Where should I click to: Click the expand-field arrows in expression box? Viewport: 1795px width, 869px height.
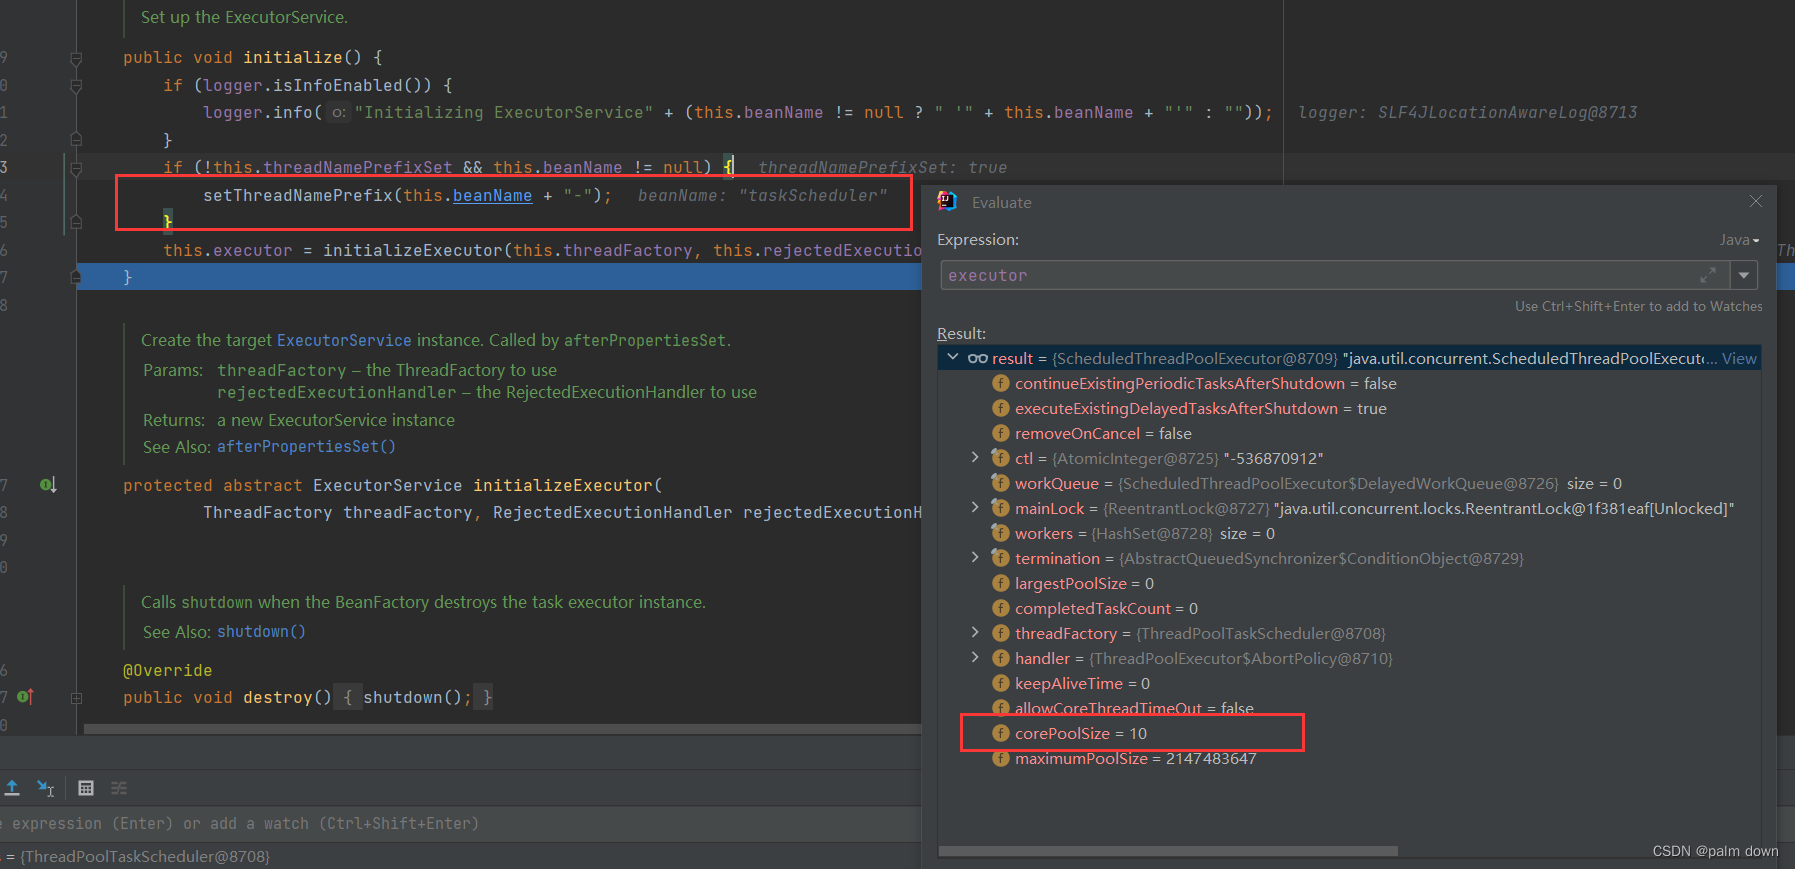[x=1708, y=275]
